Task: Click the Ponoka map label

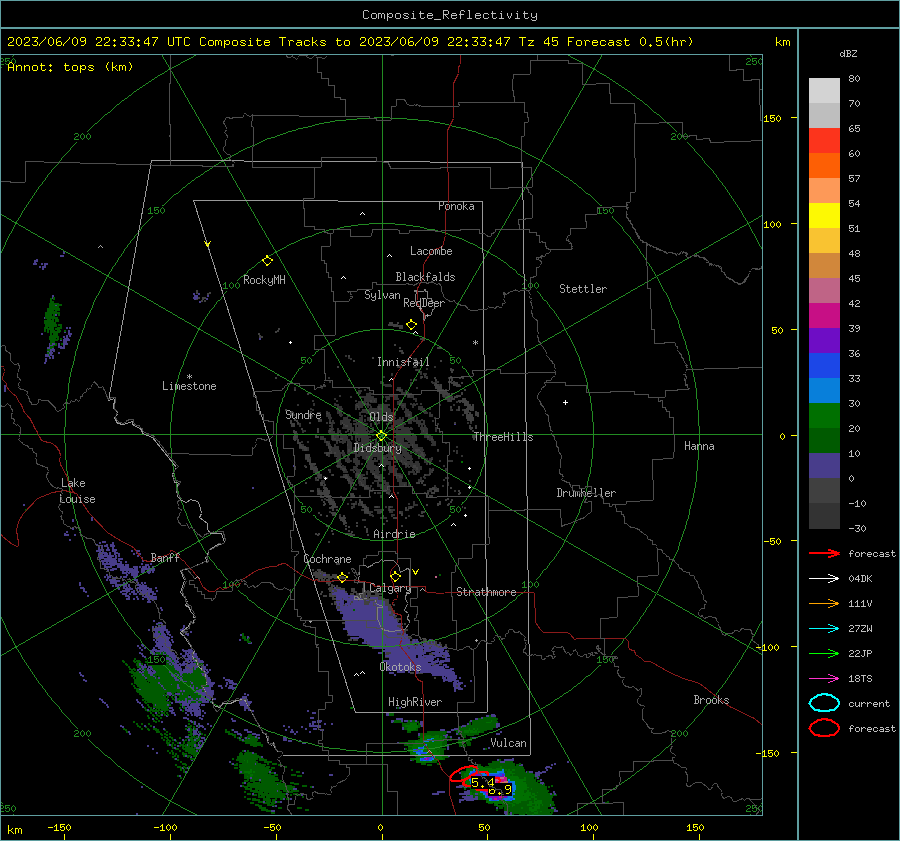Action: coord(456,206)
